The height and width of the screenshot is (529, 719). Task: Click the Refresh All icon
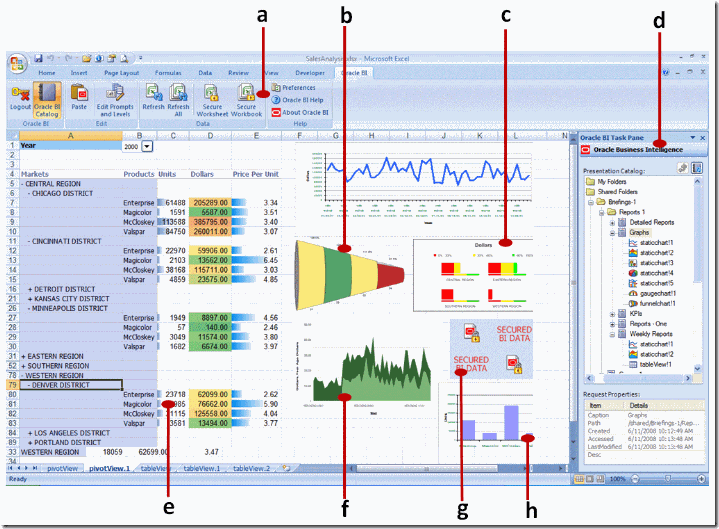(178, 92)
